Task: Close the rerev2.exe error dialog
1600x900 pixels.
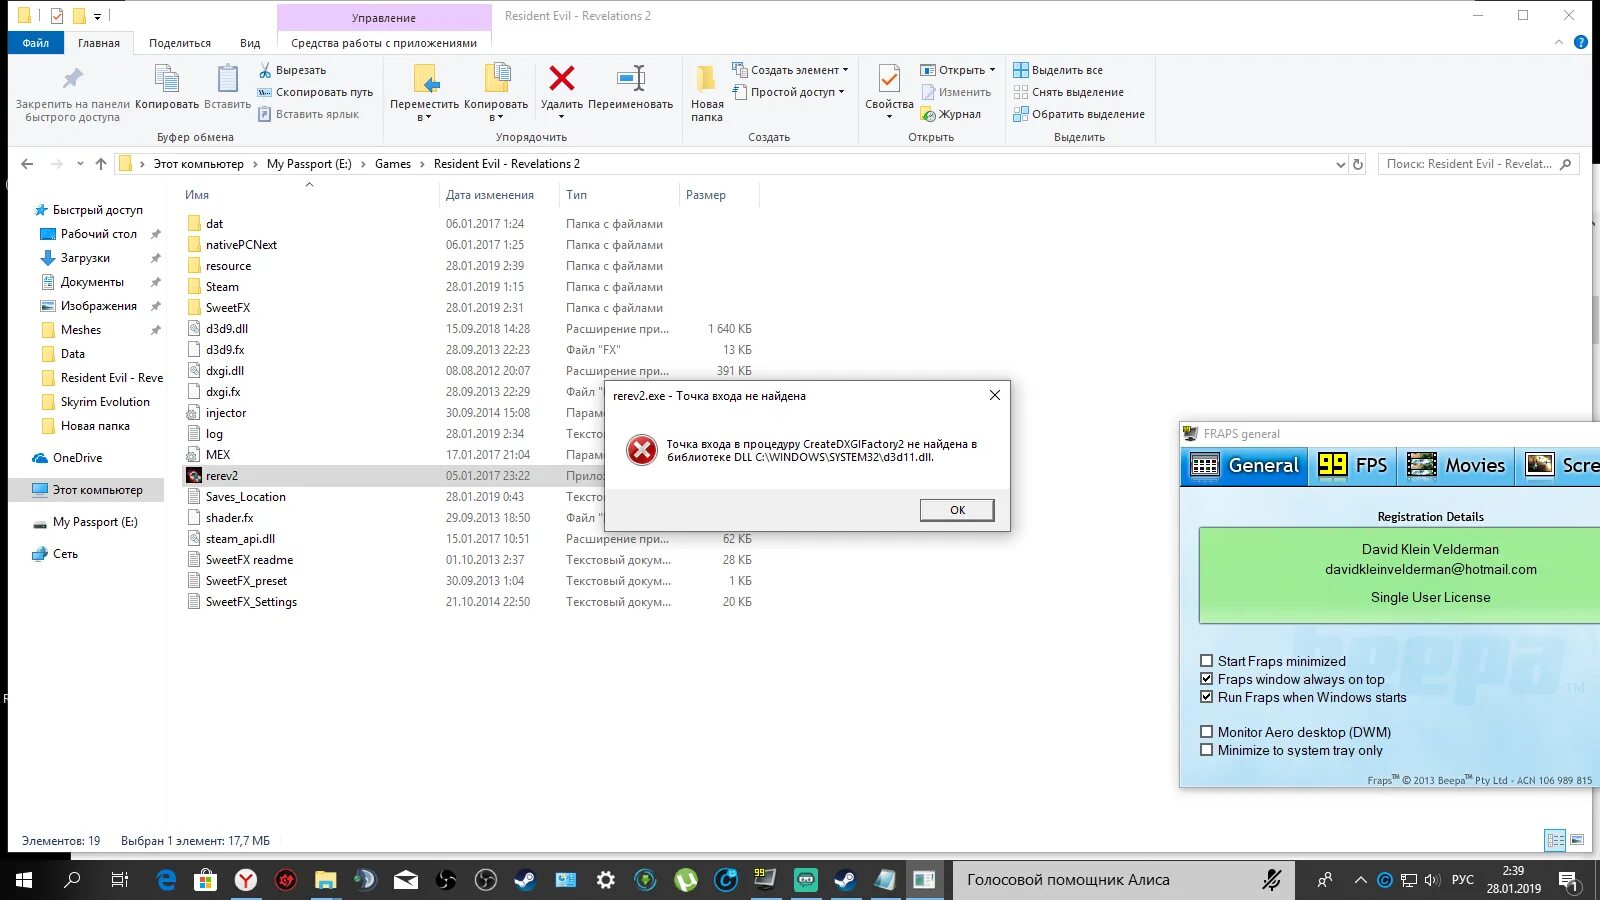Action: tap(994, 395)
